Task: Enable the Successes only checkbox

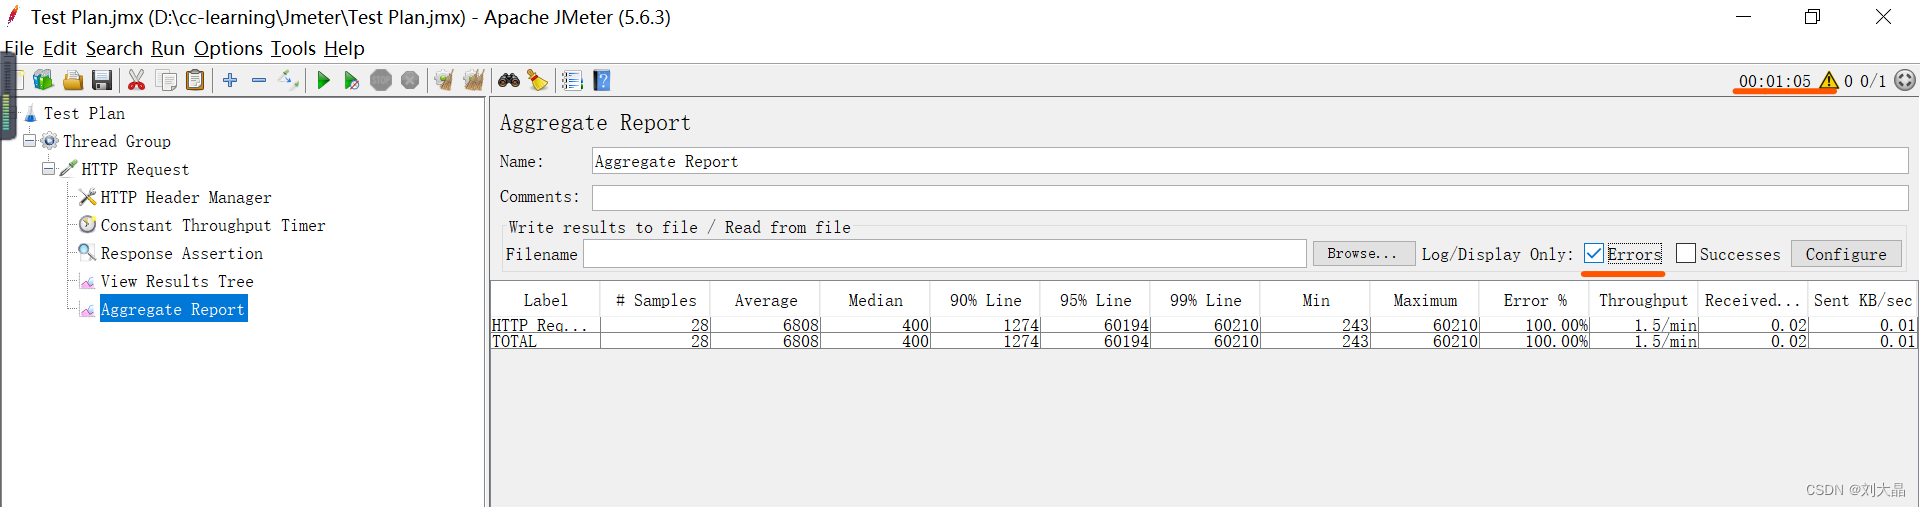Action: 1686,254
